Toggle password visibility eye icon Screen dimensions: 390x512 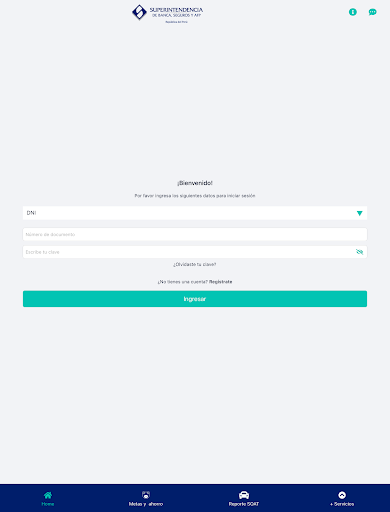359,252
